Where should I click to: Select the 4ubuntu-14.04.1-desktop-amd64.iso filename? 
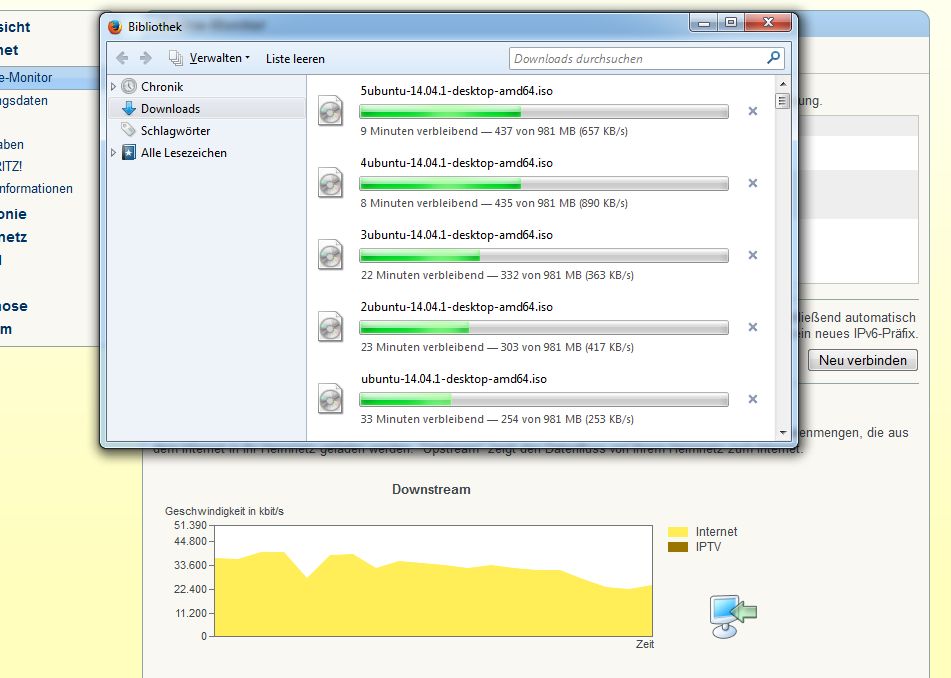tap(457, 163)
